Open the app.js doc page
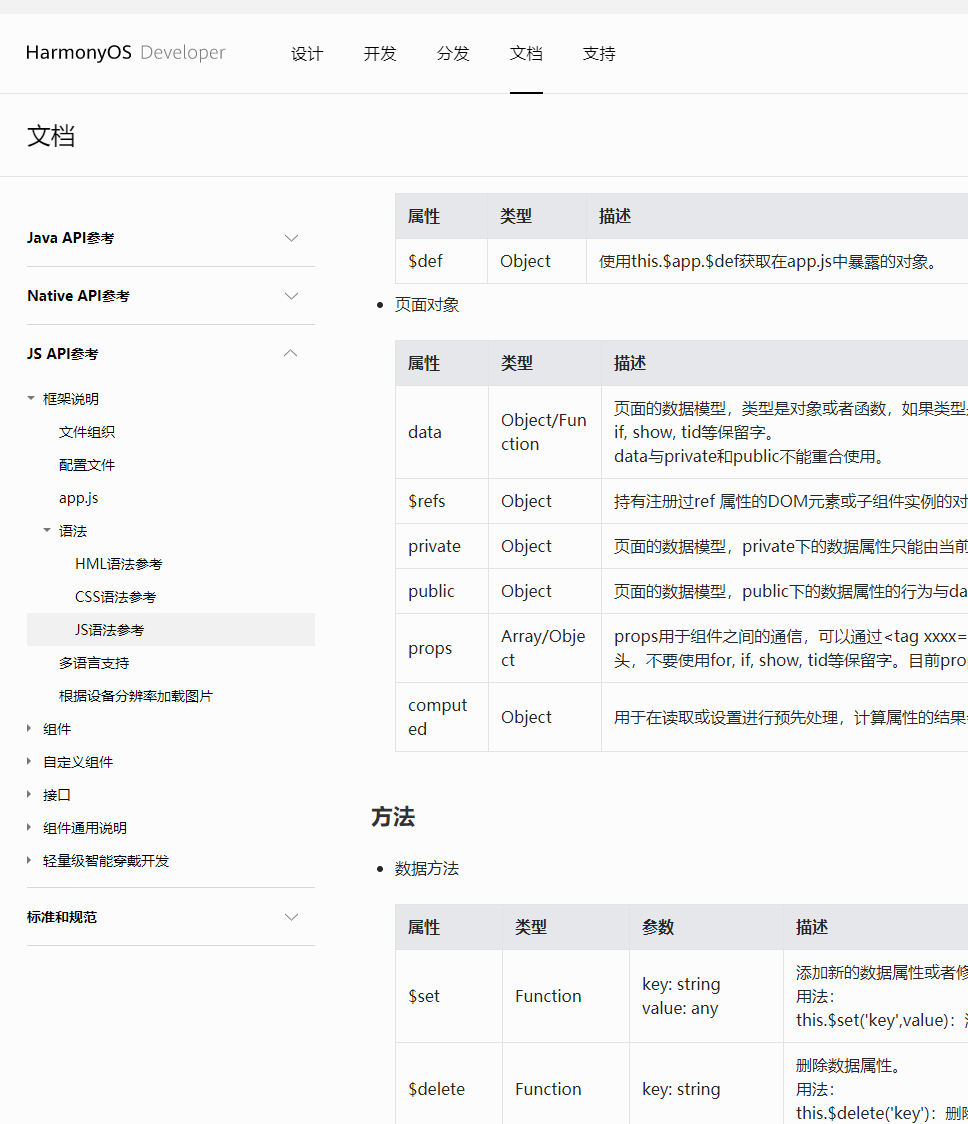 pyautogui.click(x=79, y=498)
